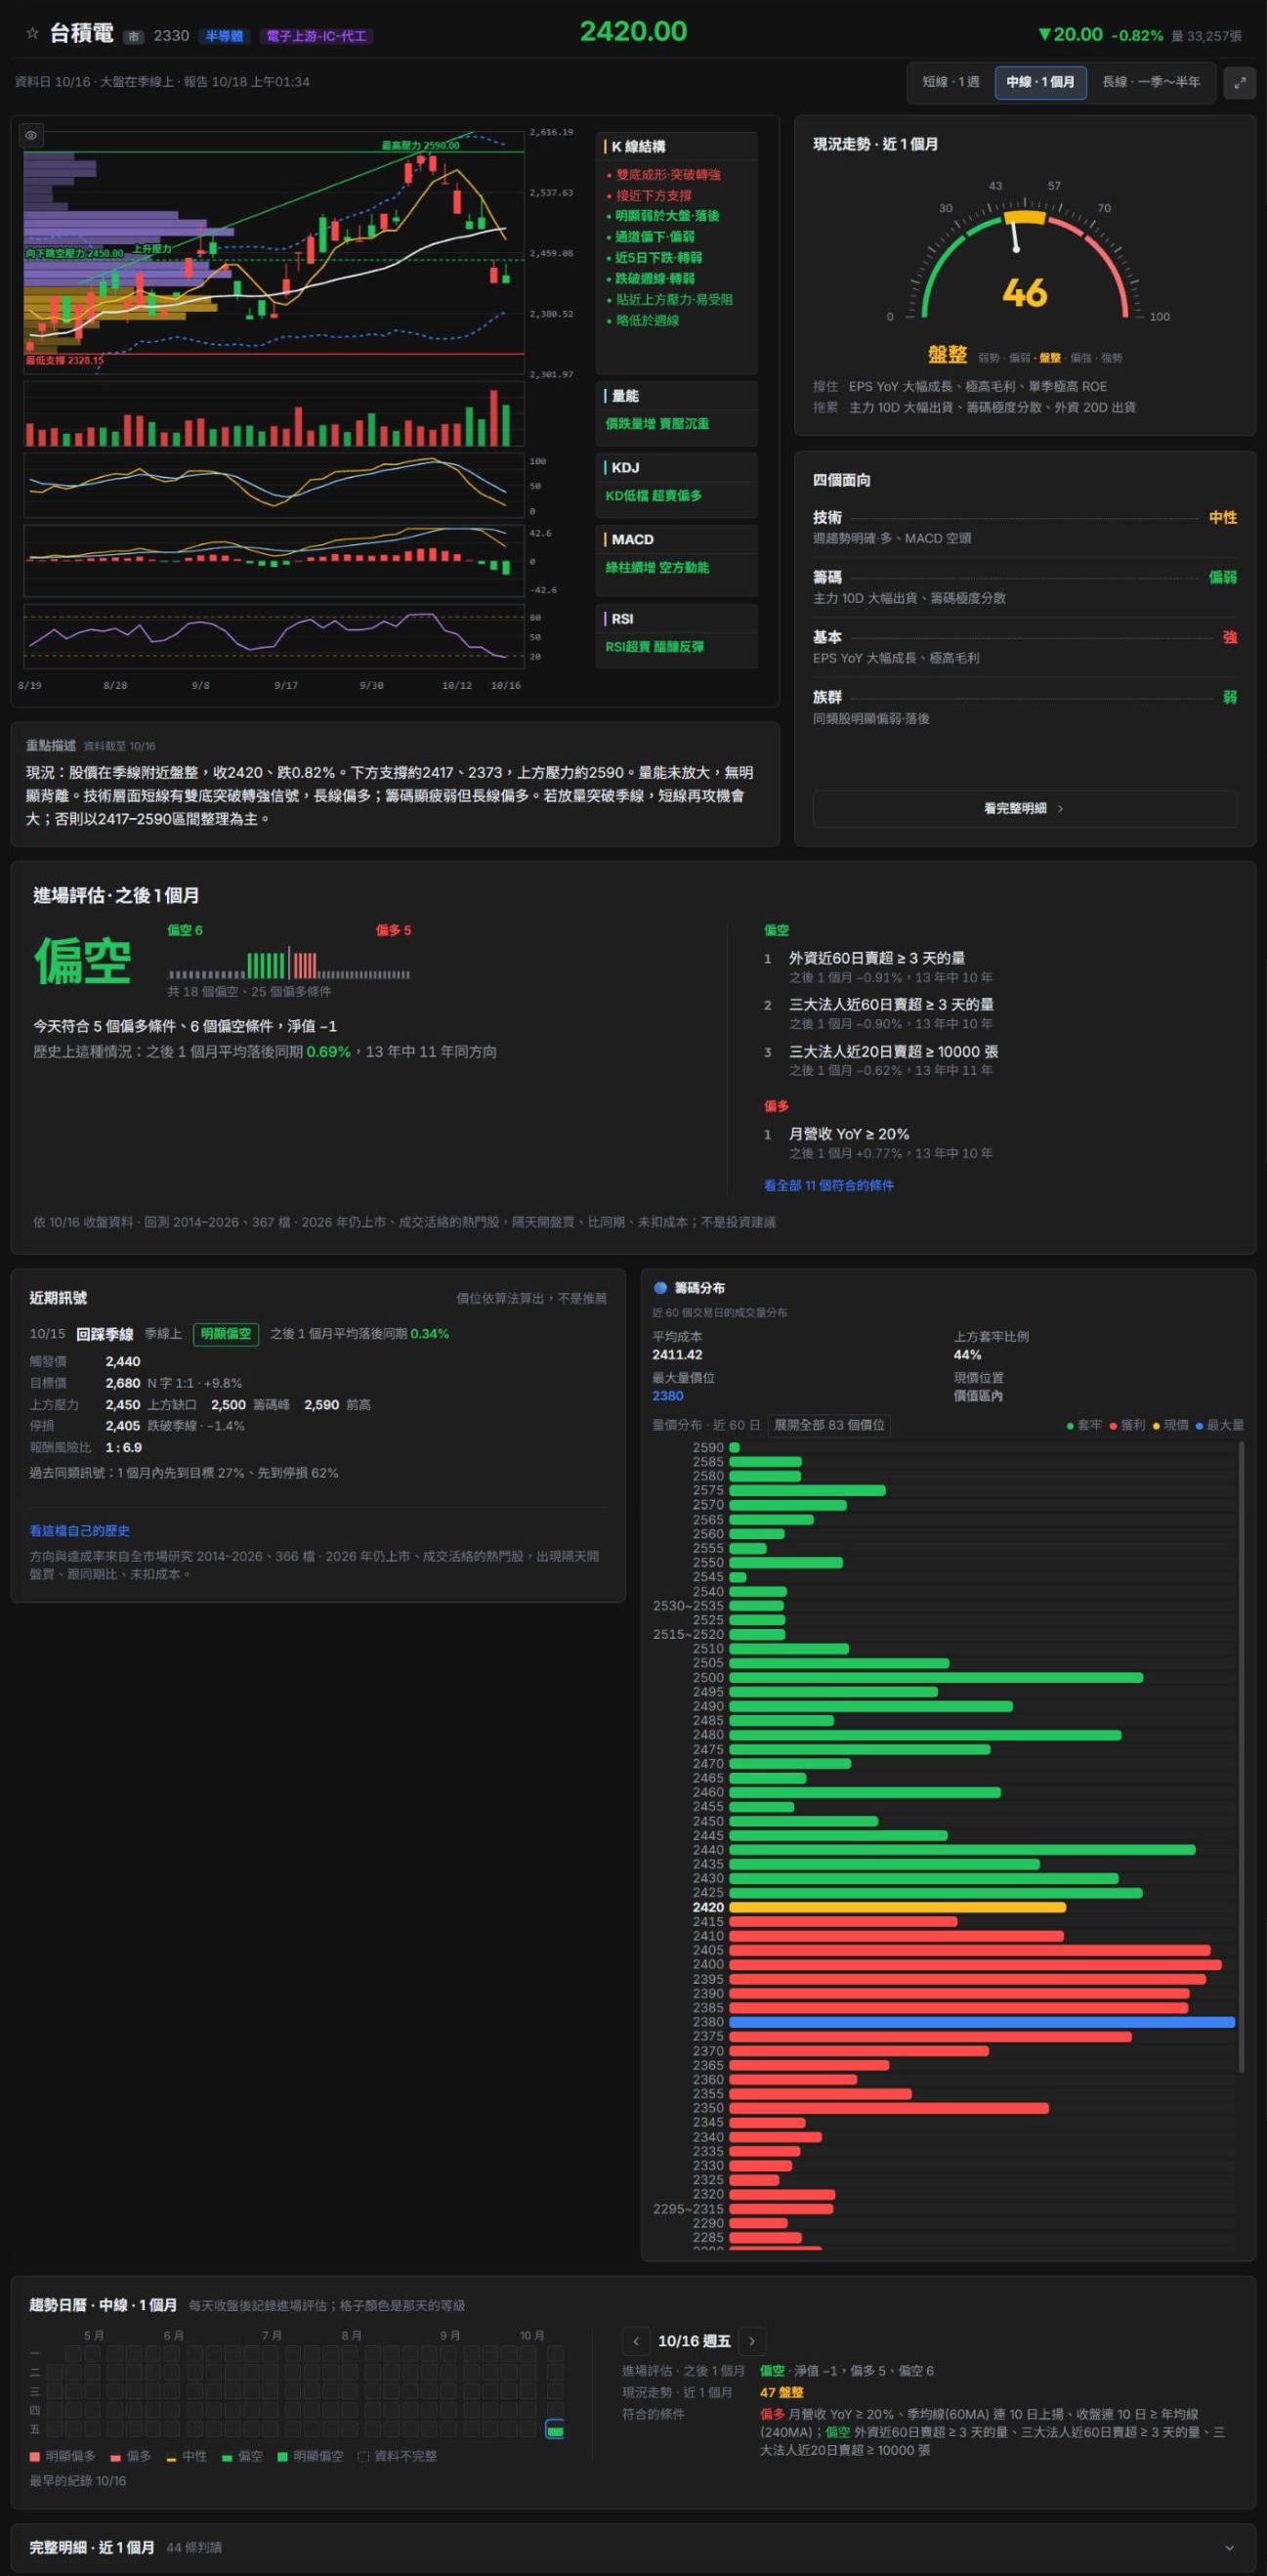Image resolution: width=1267 pixels, height=2576 pixels.
Task: Toggle the eye icon on the K-line chart
Action: coord(32,135)
